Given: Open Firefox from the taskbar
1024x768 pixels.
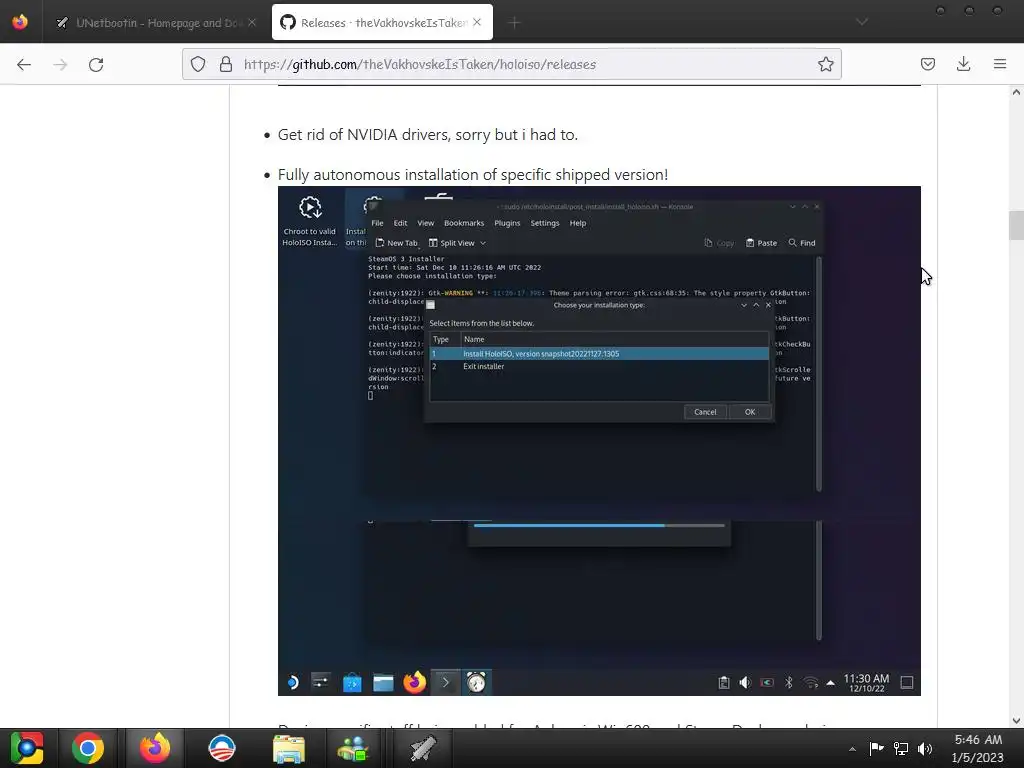Looking at the screenshot, I should (155, 748).
